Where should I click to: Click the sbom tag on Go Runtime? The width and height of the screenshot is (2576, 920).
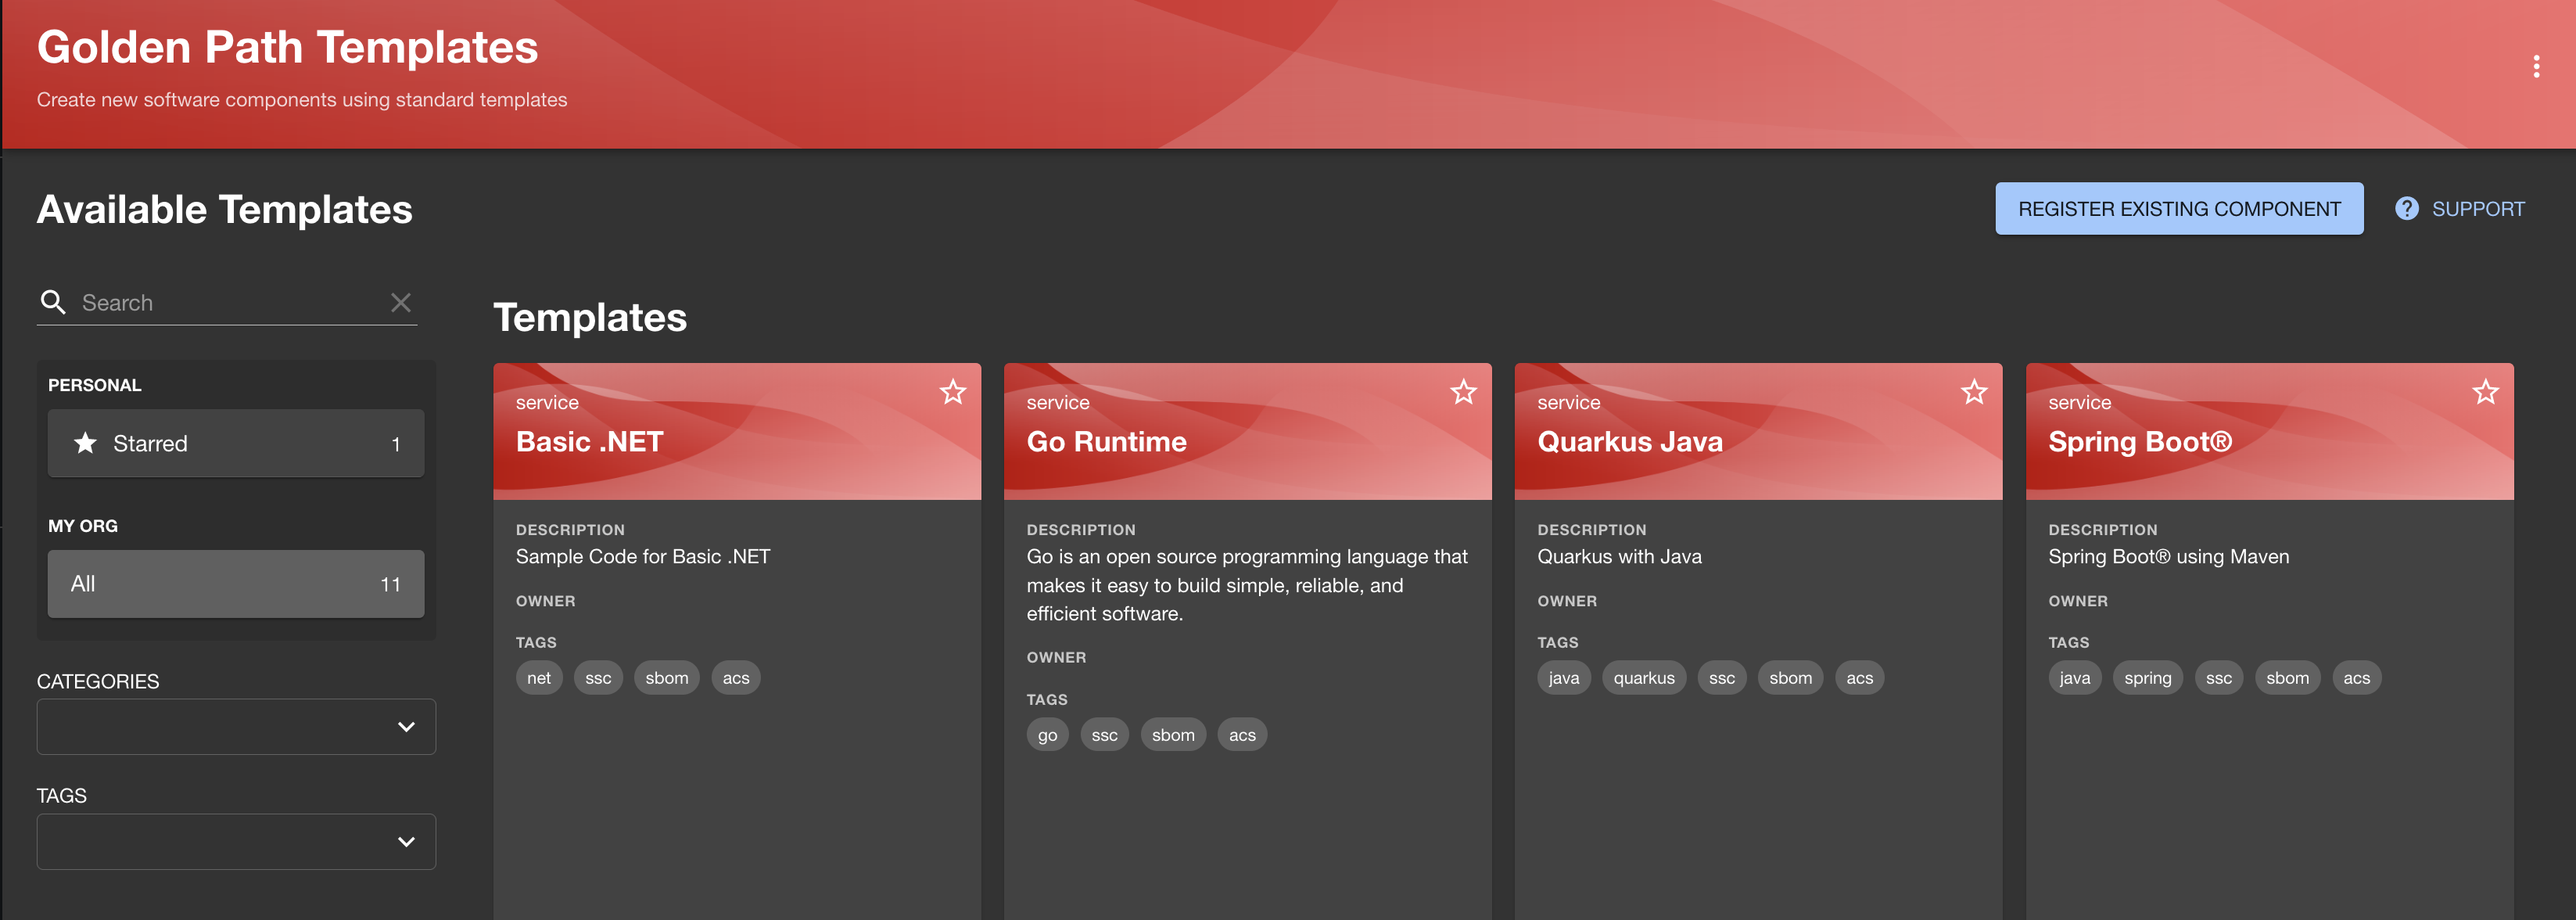tap(1173, 735)
